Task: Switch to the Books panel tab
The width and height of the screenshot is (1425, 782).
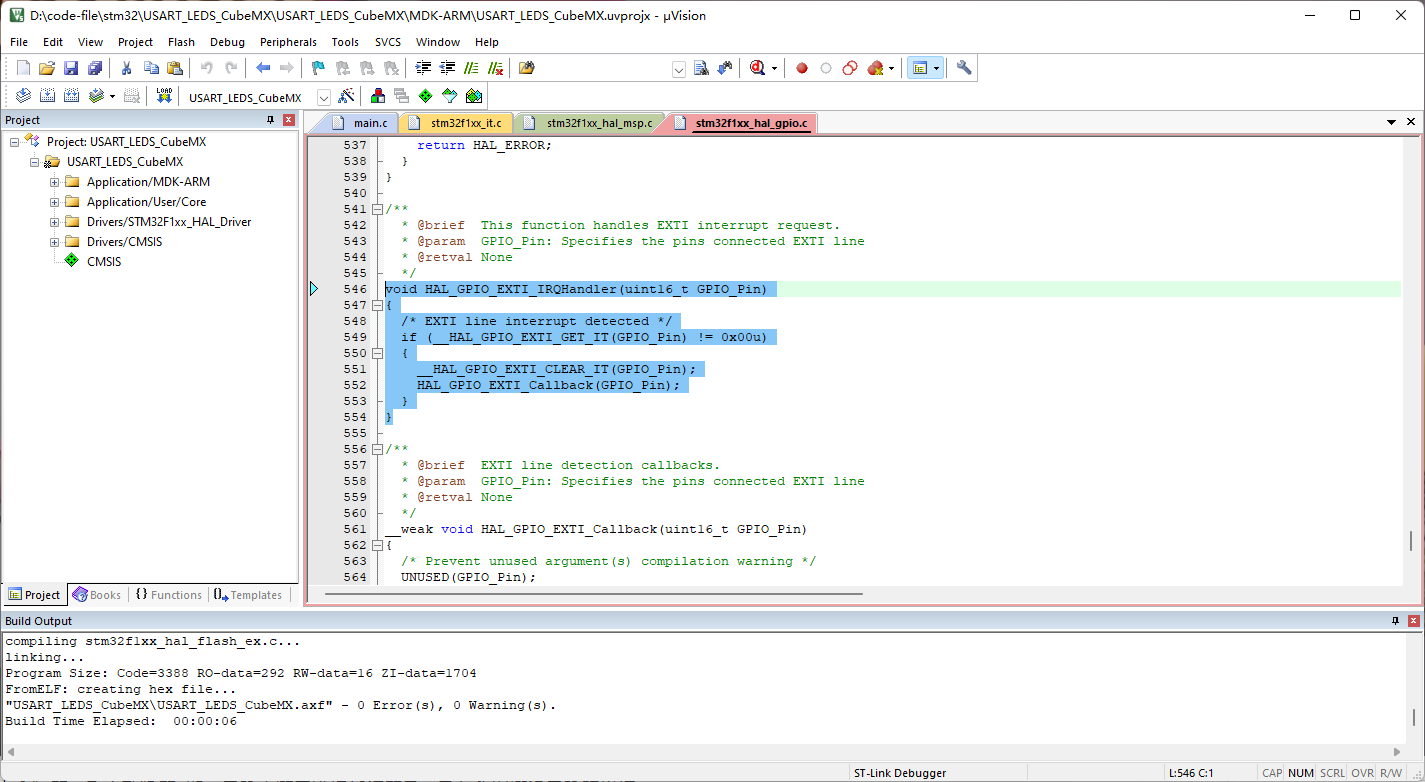Action: point(97,595)
